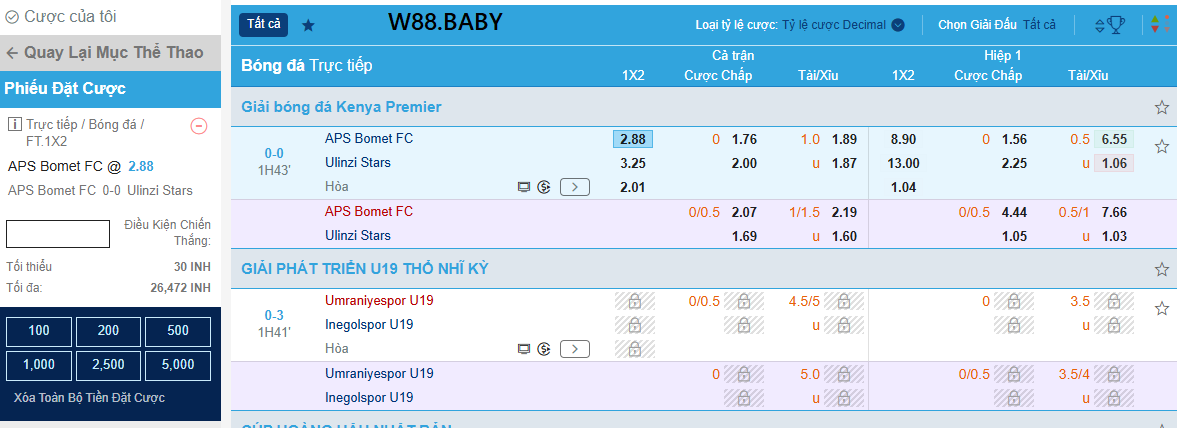Click 'Xóa Toàn Bộ Tiền Đặt Cược' link
The image size is (1177, 428).
click(x=90, y=398)
